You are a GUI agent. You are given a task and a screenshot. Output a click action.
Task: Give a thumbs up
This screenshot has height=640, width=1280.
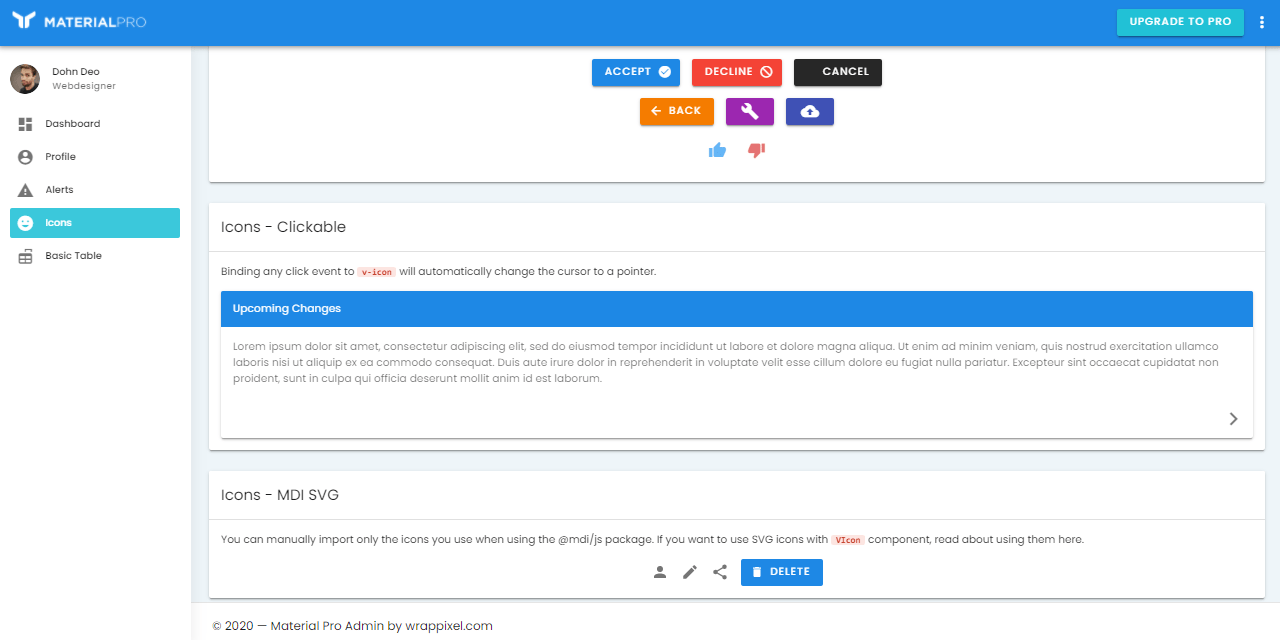coord(717,149)
